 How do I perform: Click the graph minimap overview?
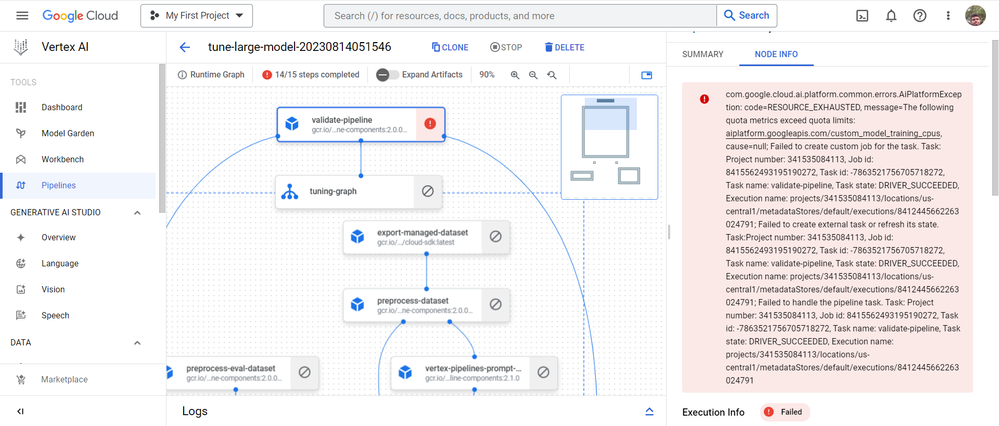pos(609,146)
